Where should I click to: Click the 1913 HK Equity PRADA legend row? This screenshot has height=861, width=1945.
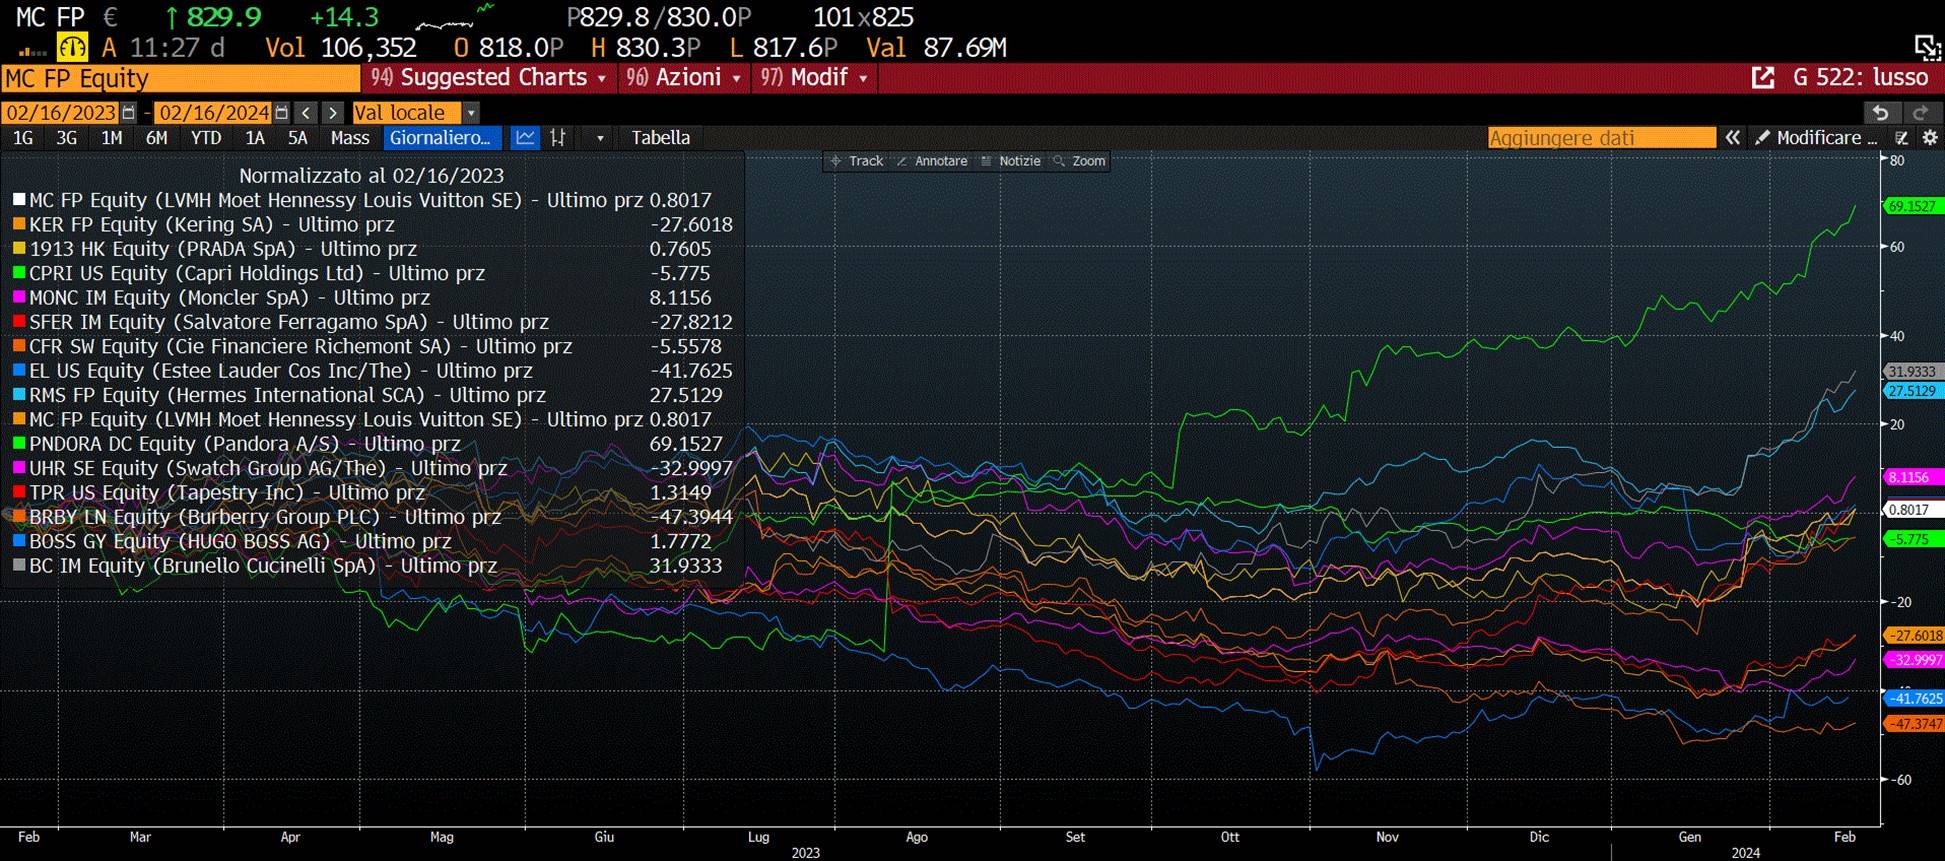[373, 249]
